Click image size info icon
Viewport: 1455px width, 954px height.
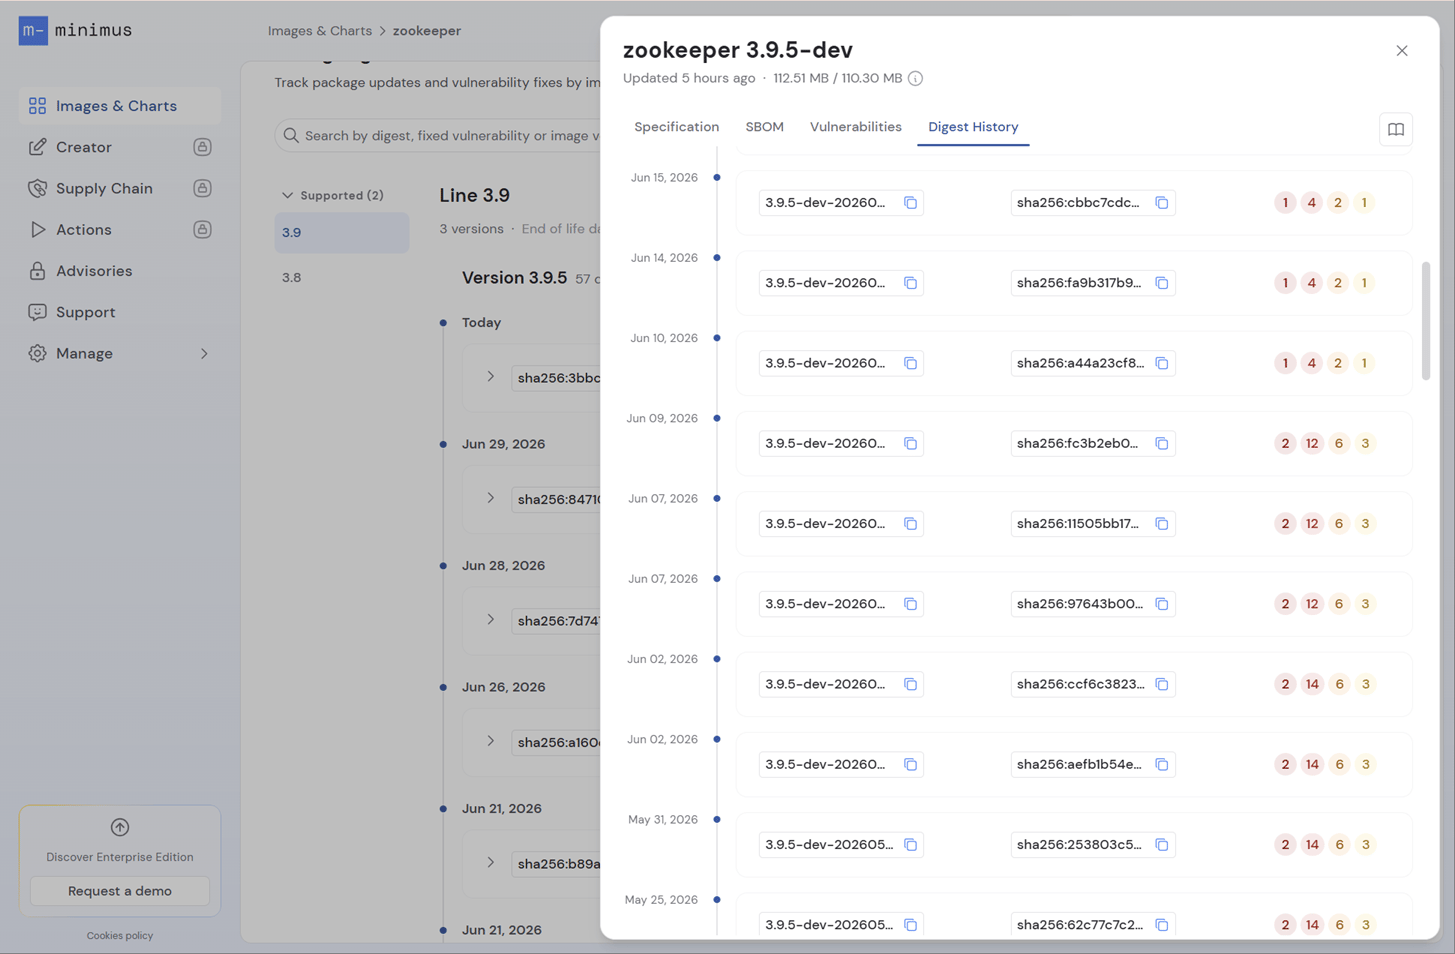915,78
